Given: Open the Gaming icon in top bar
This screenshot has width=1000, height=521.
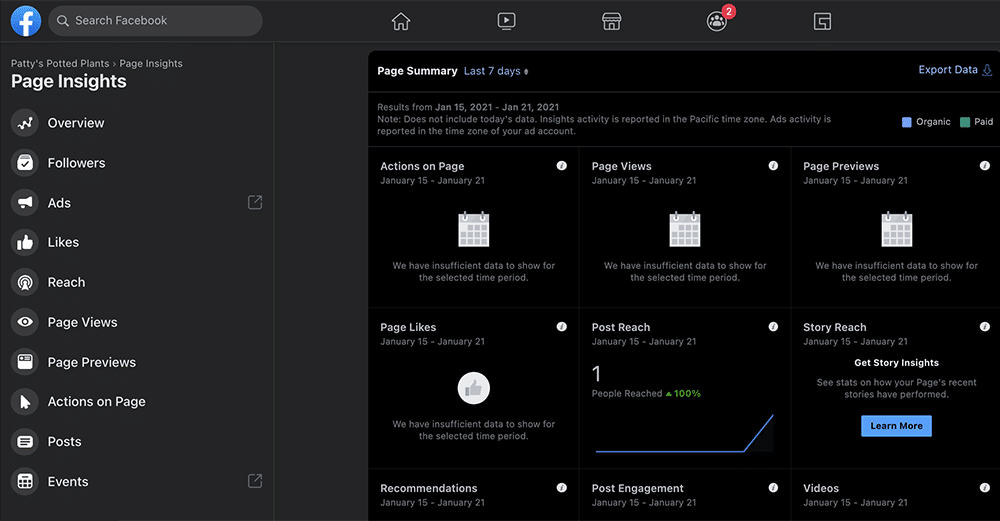Looking at the screenshot, I should [x=822, y=21].
